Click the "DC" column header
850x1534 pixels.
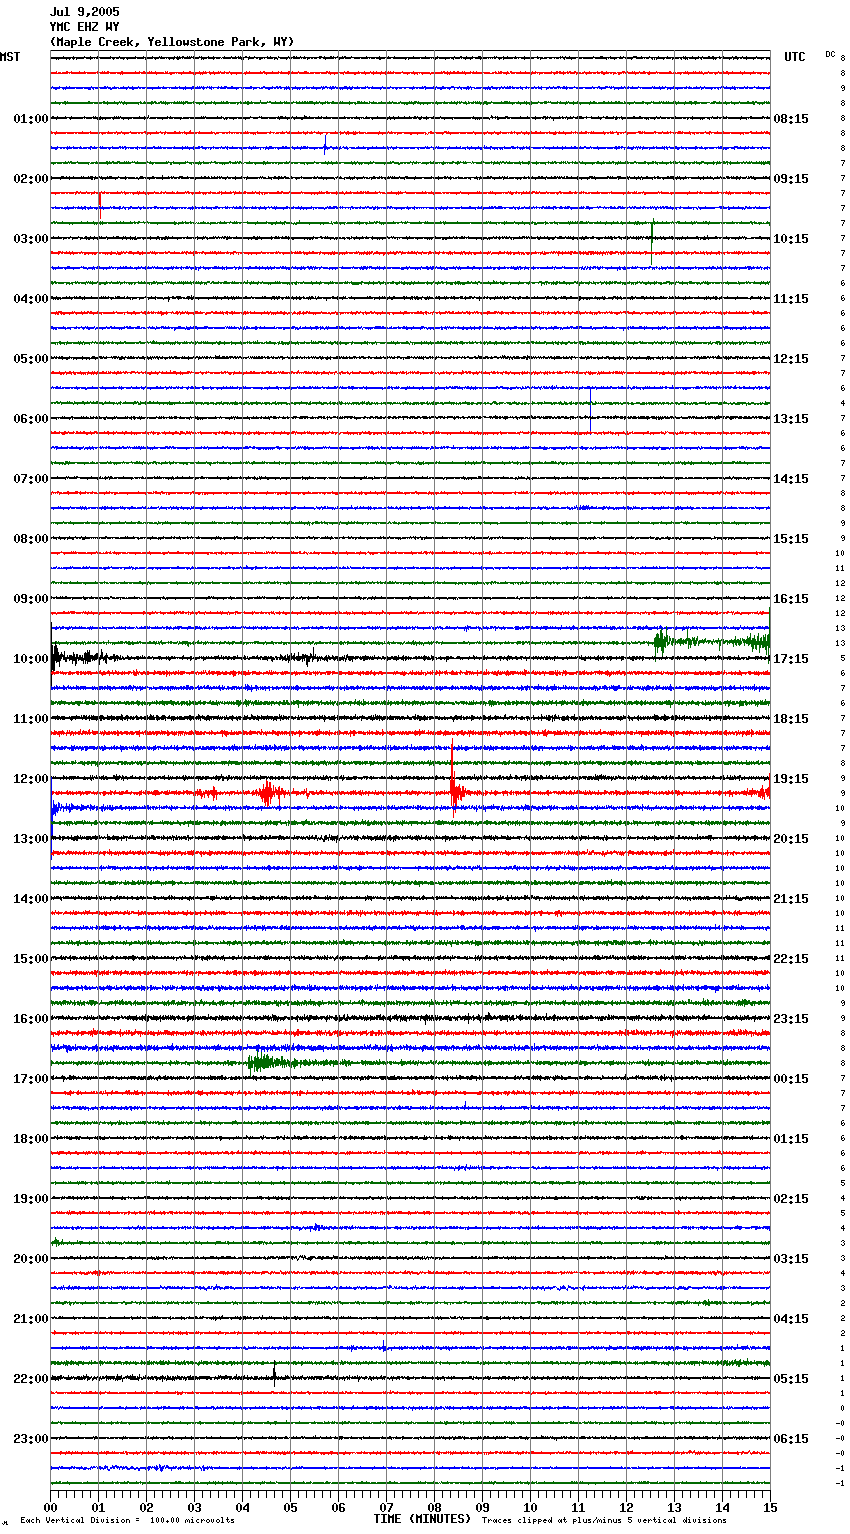coord(830,54)
